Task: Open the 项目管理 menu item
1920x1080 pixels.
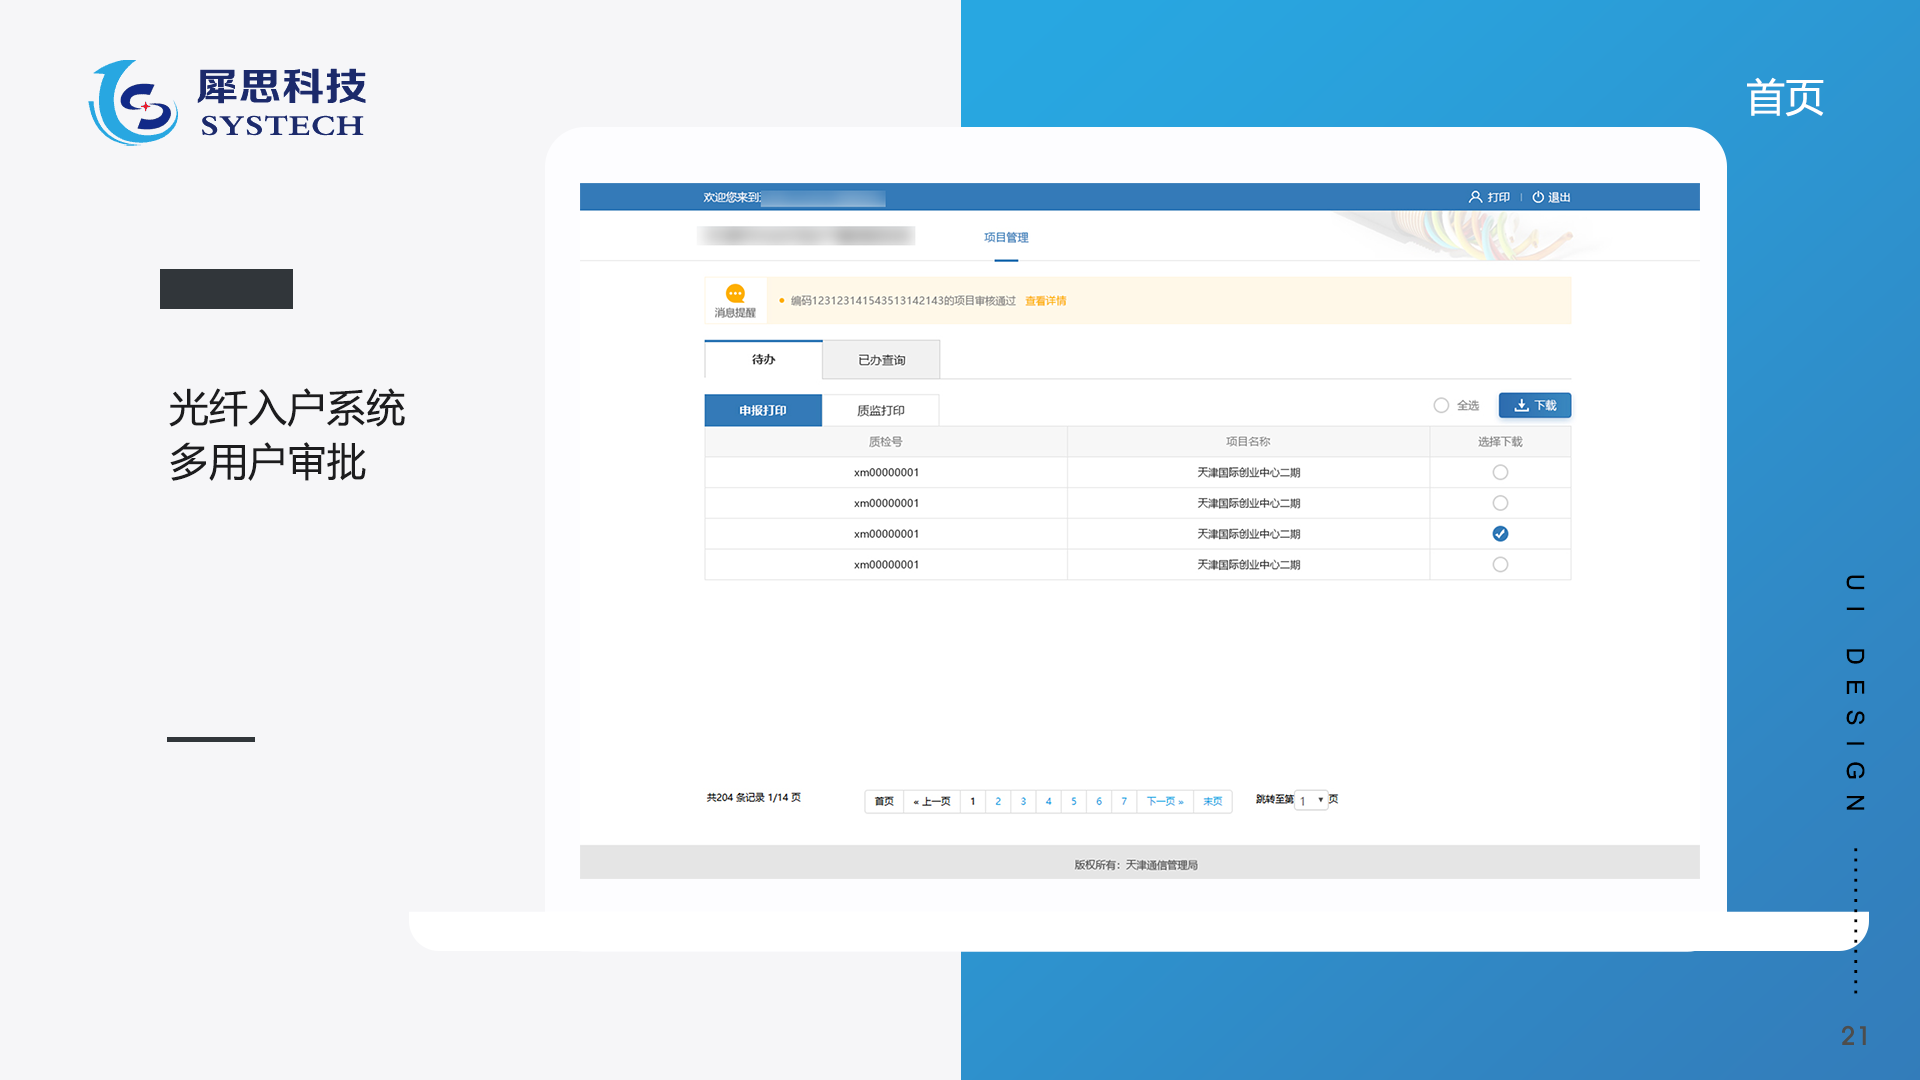Action: (x=1006, y=238)
